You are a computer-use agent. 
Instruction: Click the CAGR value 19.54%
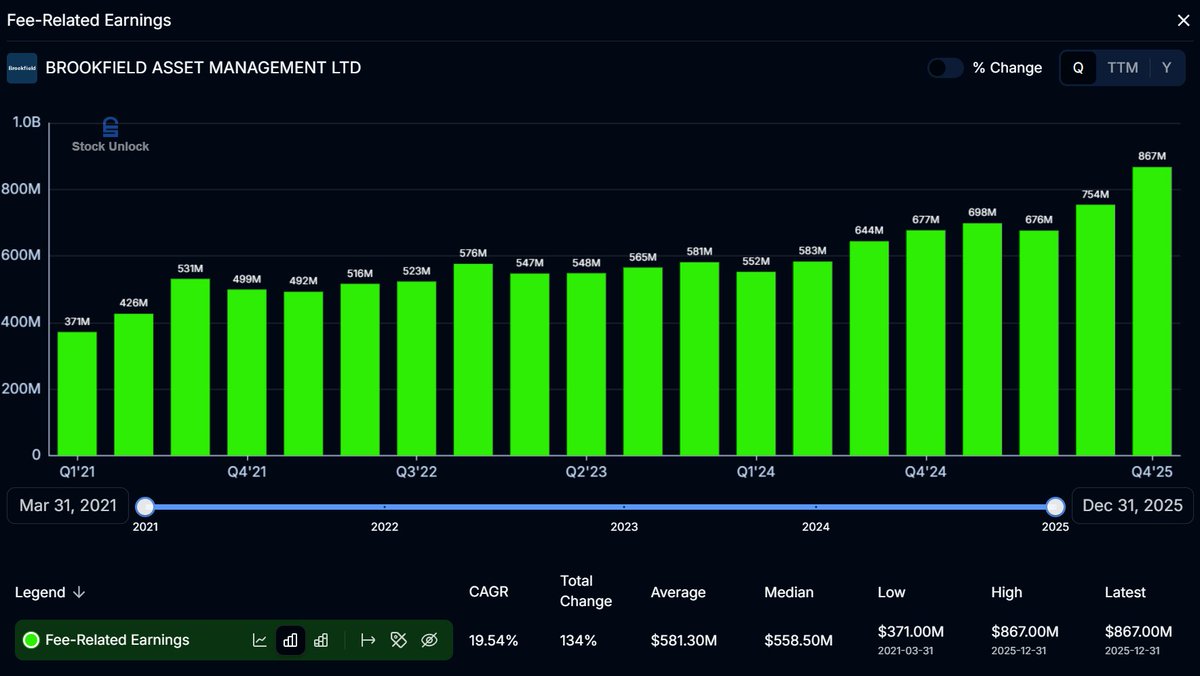click(x=494, y=640)
